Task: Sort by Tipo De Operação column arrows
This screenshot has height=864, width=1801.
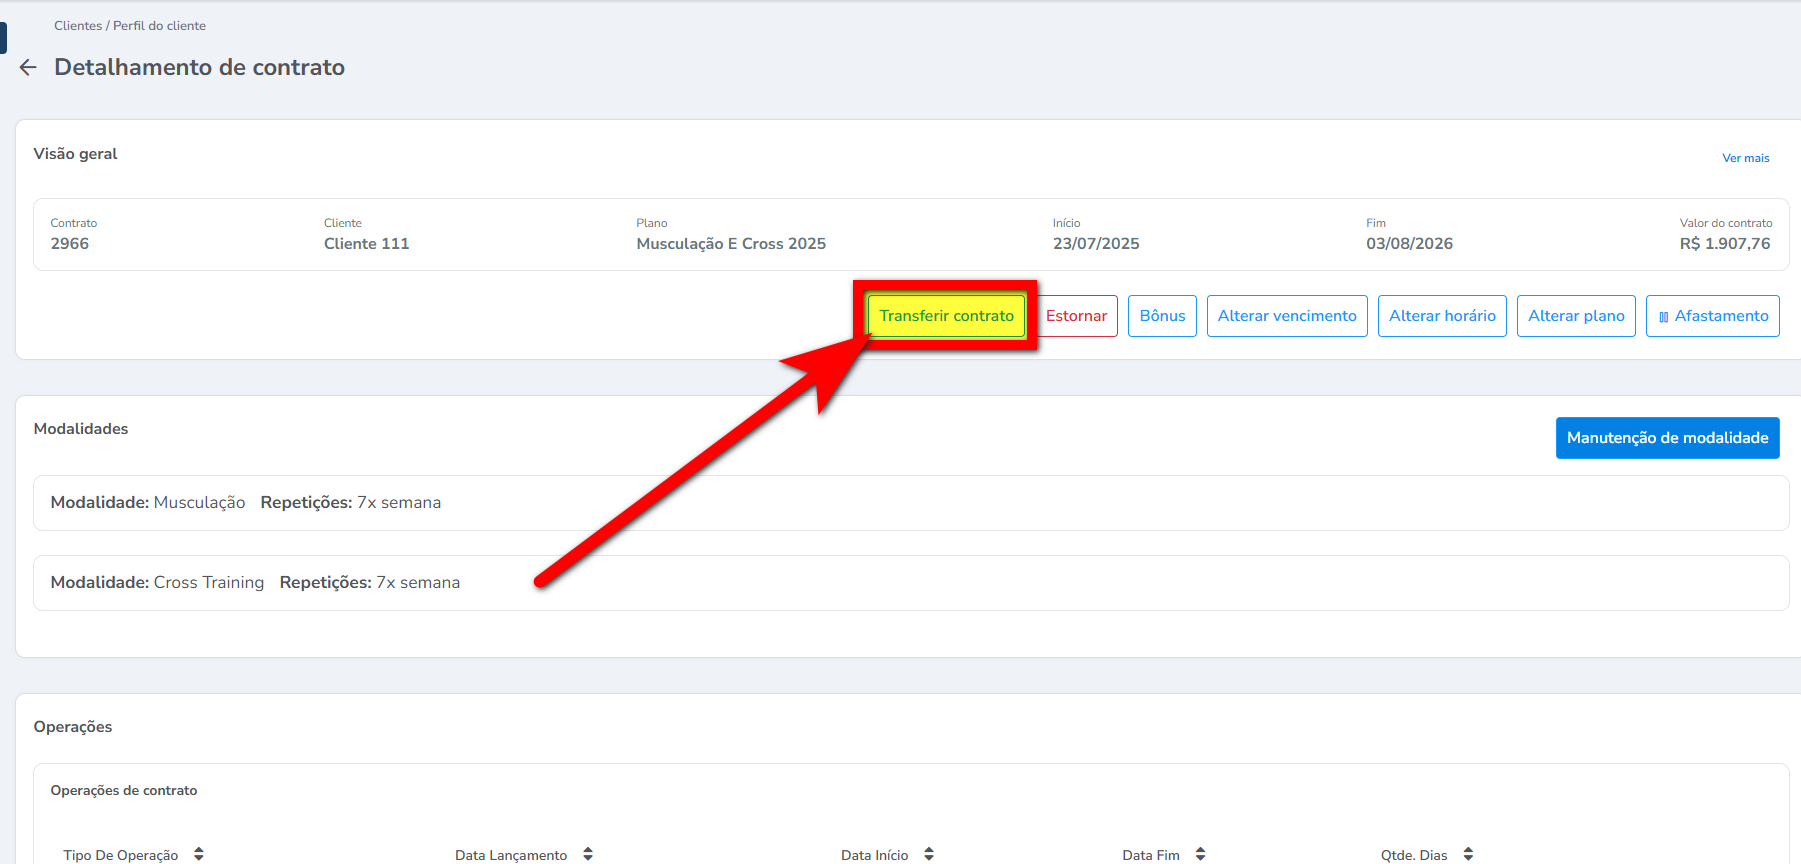Action: coord(199,854)
